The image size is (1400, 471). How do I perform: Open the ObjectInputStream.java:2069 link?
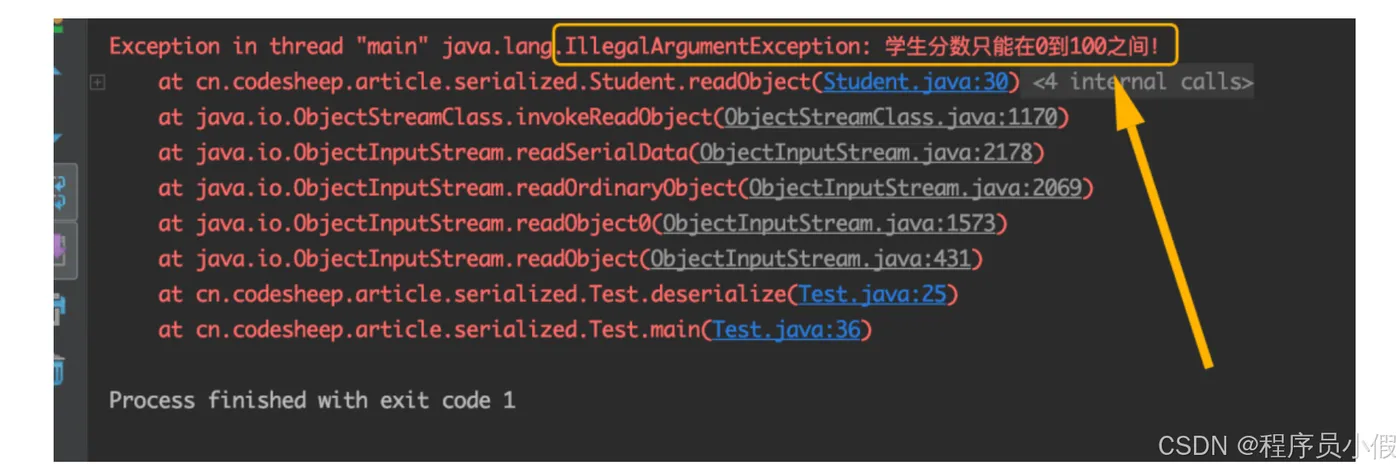pos(915,188)
